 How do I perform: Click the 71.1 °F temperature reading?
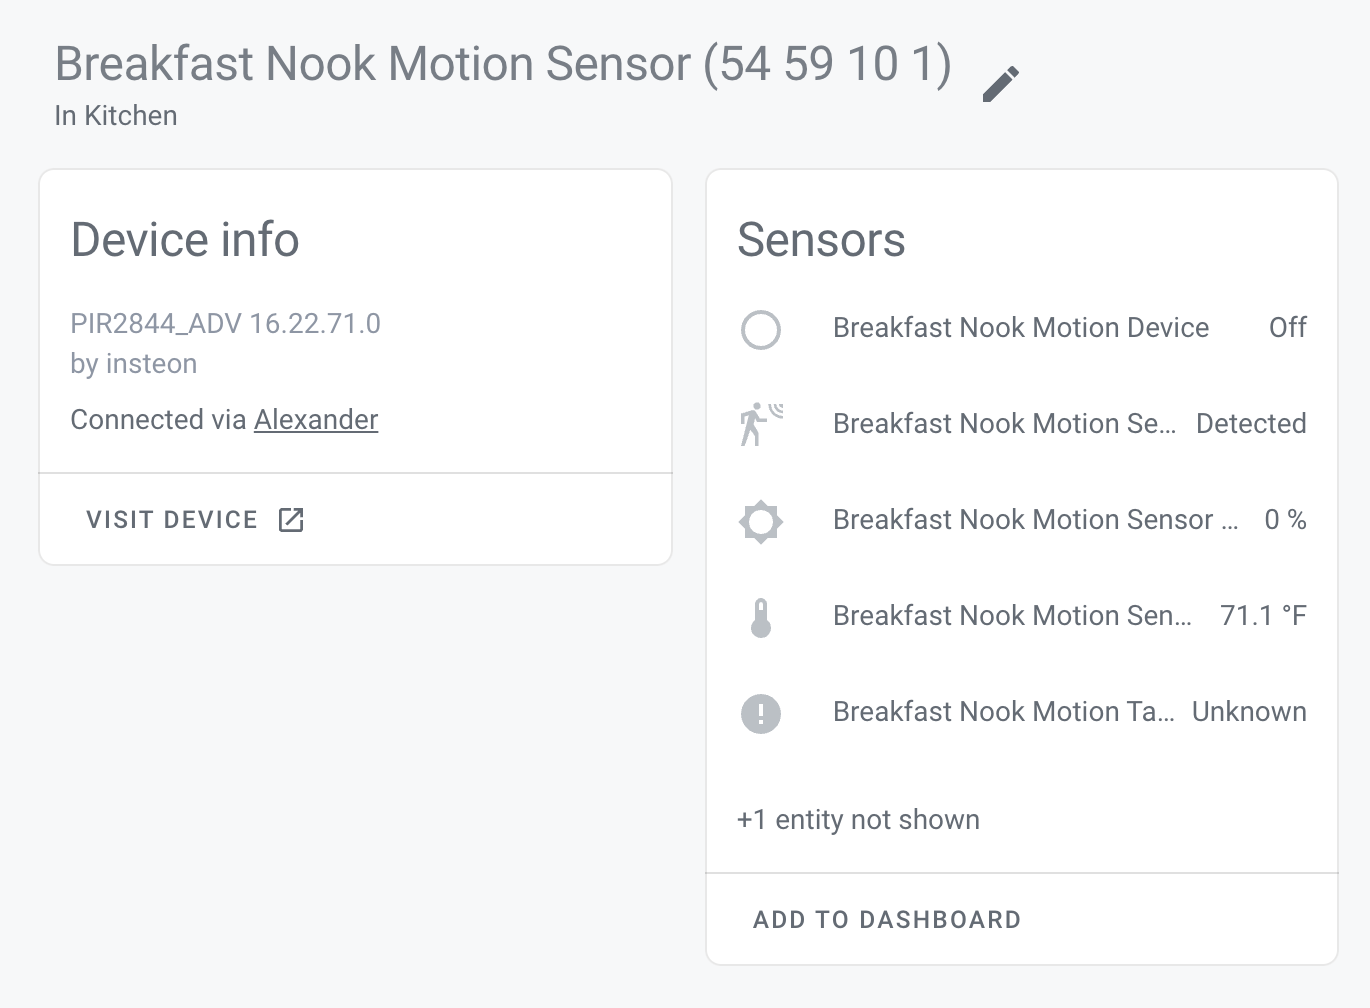[1263, 616]
